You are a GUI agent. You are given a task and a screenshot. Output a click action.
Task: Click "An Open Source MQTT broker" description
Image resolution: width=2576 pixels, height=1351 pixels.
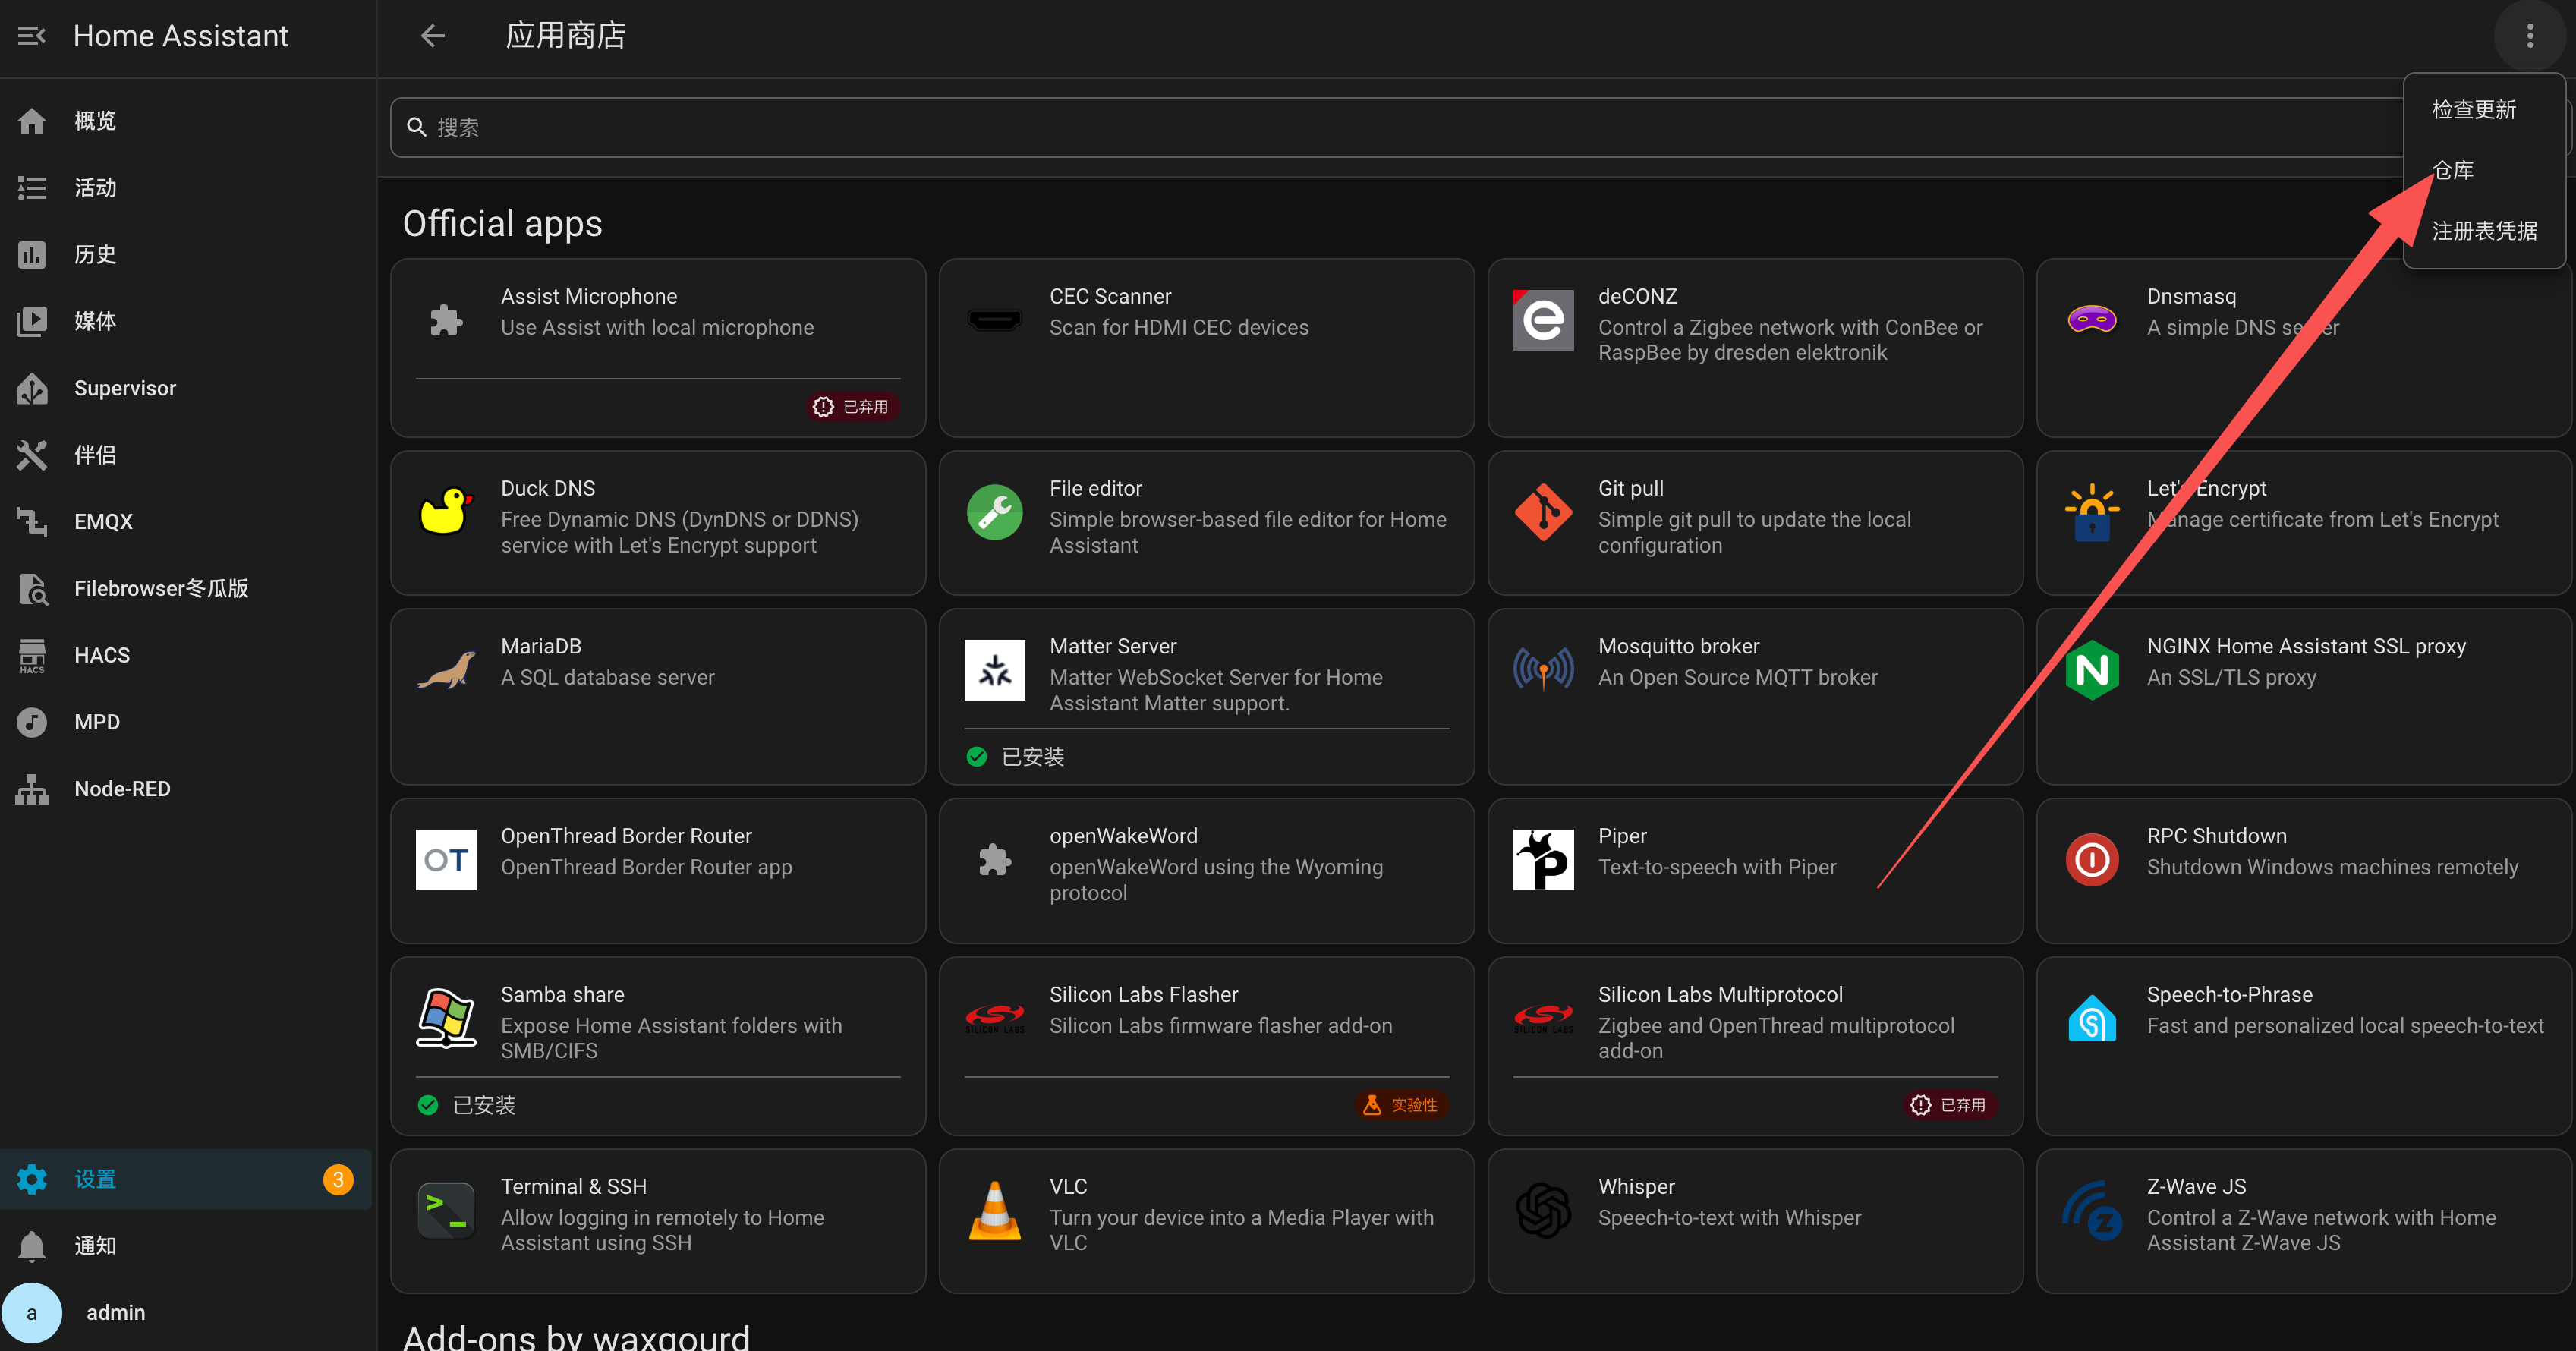coord(1738,678)
